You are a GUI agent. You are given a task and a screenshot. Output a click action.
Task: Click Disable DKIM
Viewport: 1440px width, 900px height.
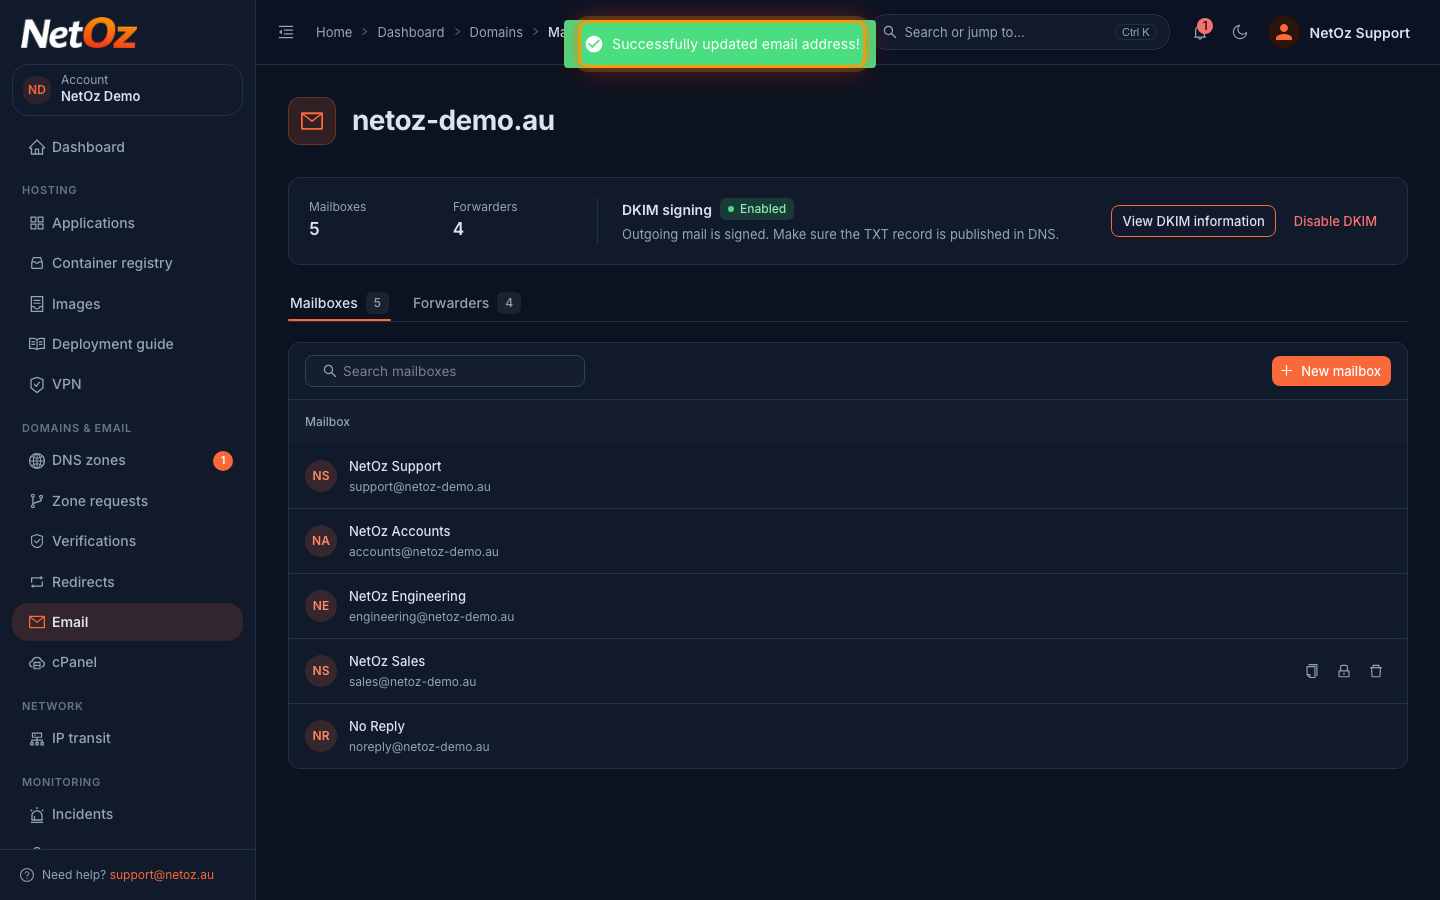[1335, 221]
